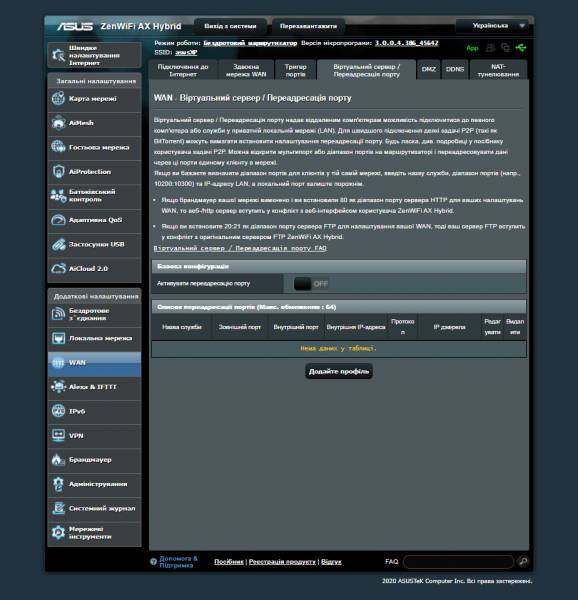Click the FAQ search magnifier icon

click(523, 561)
